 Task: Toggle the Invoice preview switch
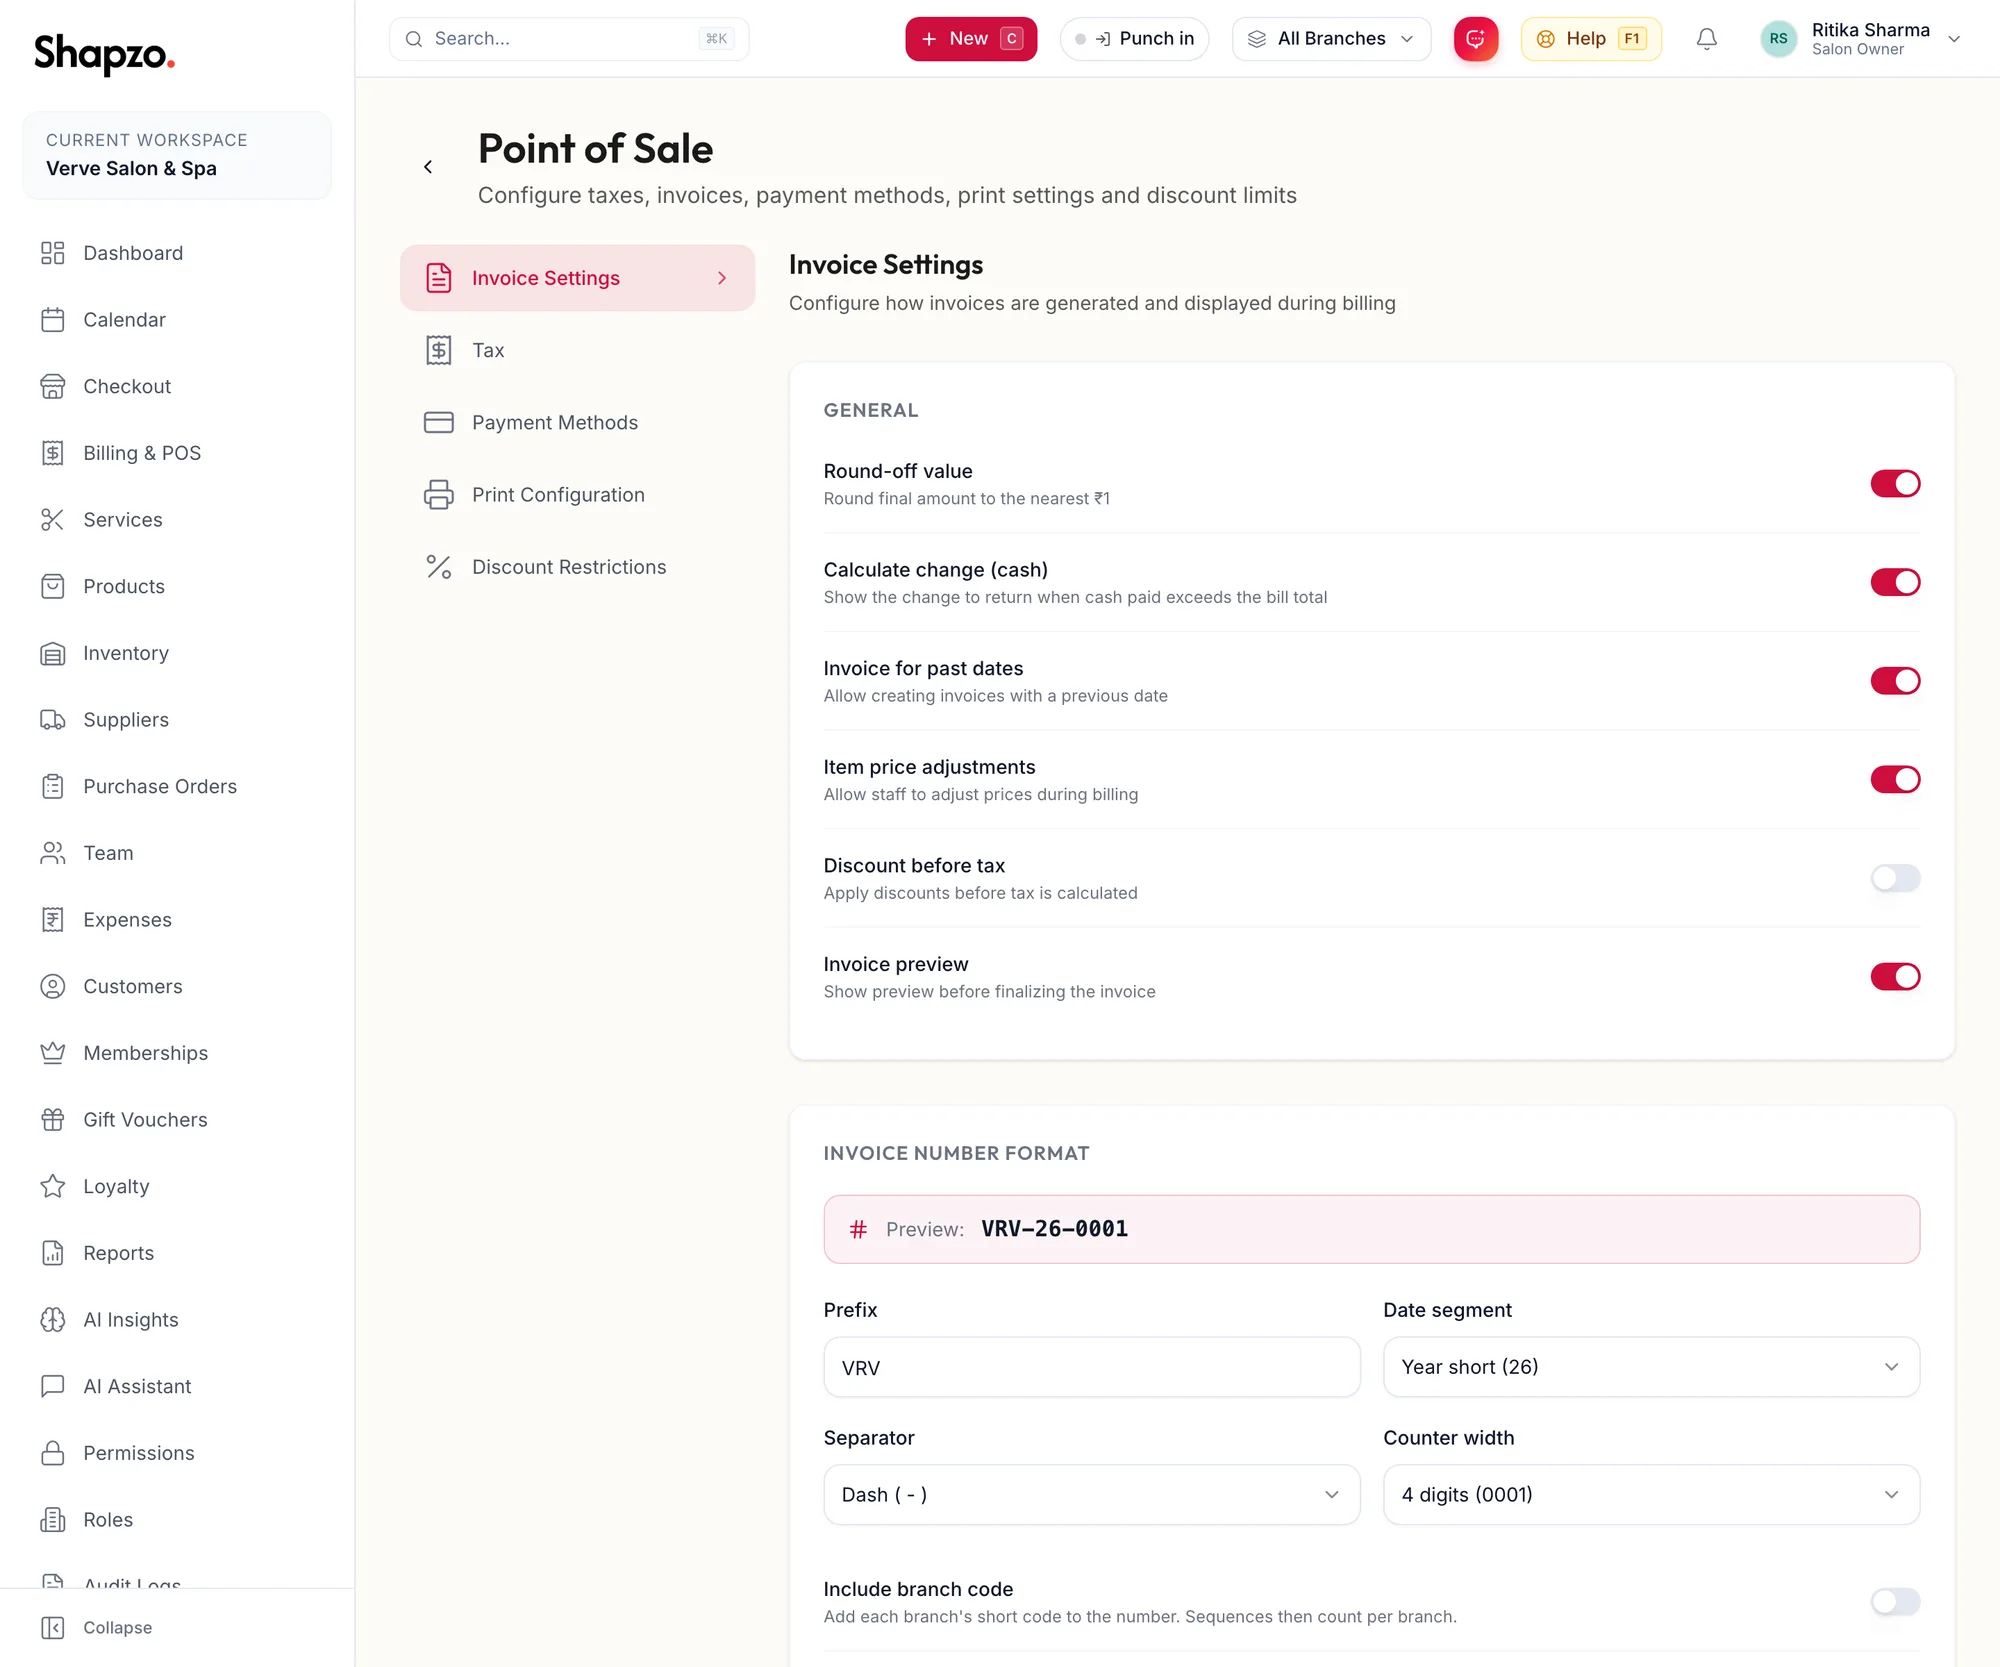[x=1895, y=977]
